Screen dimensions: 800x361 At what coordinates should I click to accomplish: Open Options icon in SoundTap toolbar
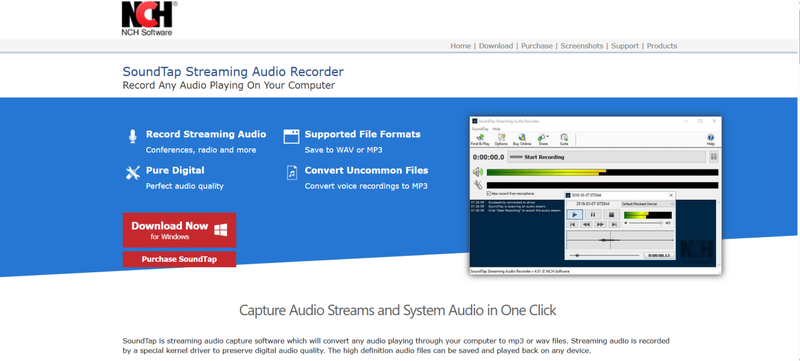pos(501,140)
